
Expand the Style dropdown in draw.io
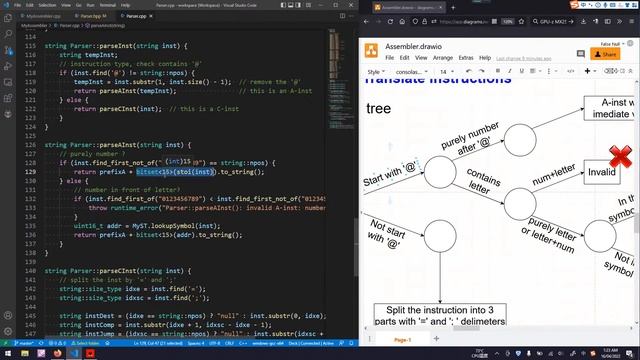(376, 72)
